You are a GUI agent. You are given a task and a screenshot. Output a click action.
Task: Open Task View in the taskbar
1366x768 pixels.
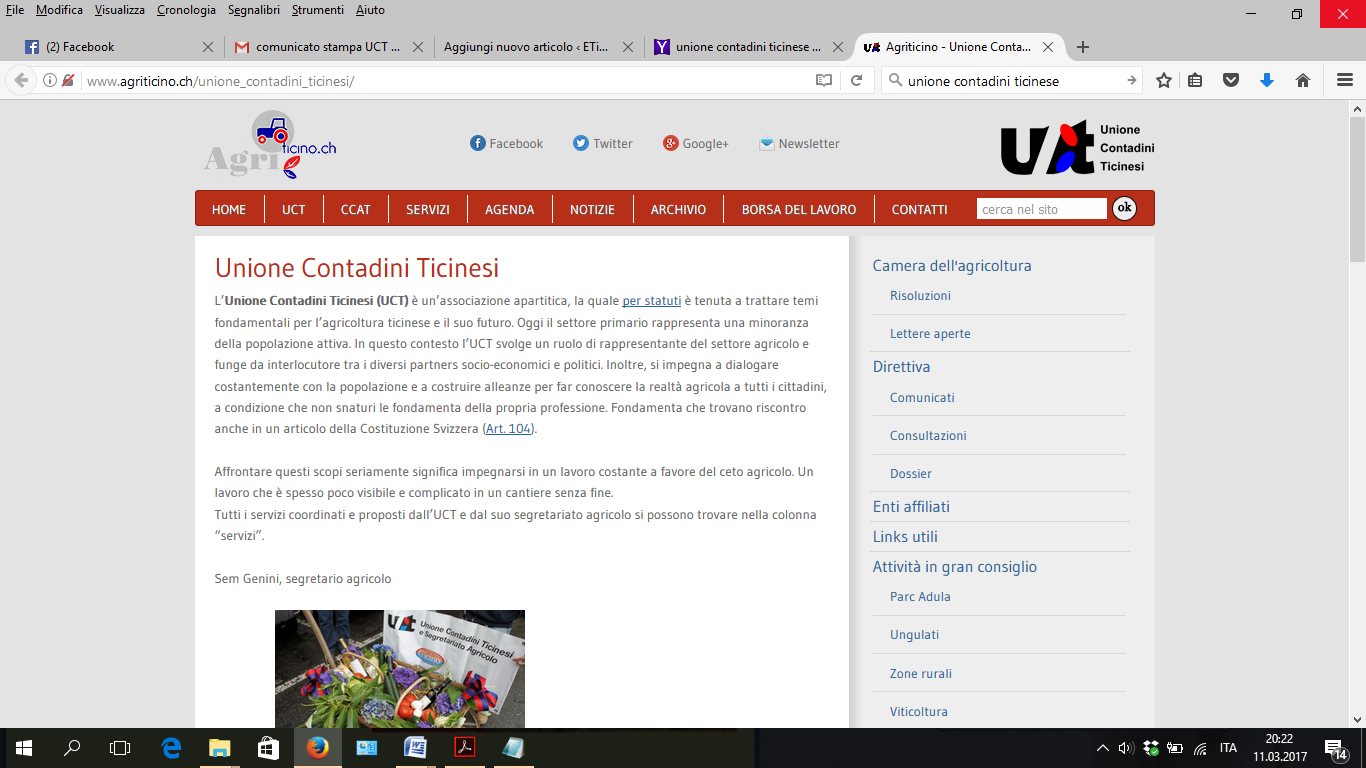tap(120, 747)
